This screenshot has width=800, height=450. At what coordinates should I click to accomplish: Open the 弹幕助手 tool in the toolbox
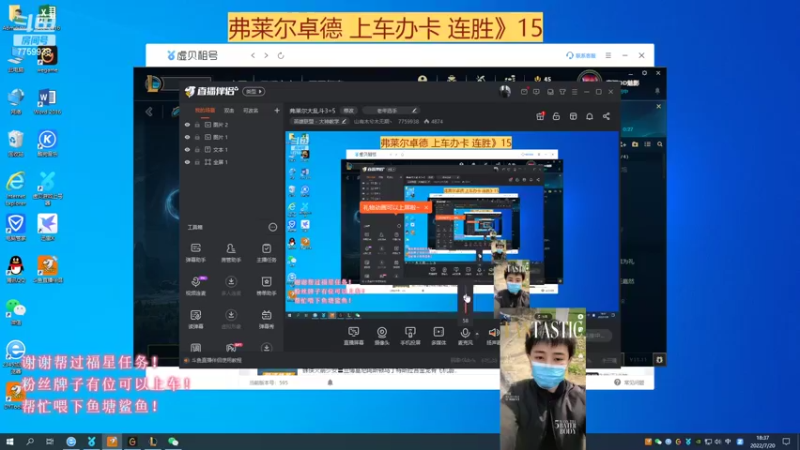click(x=195, y=252)
